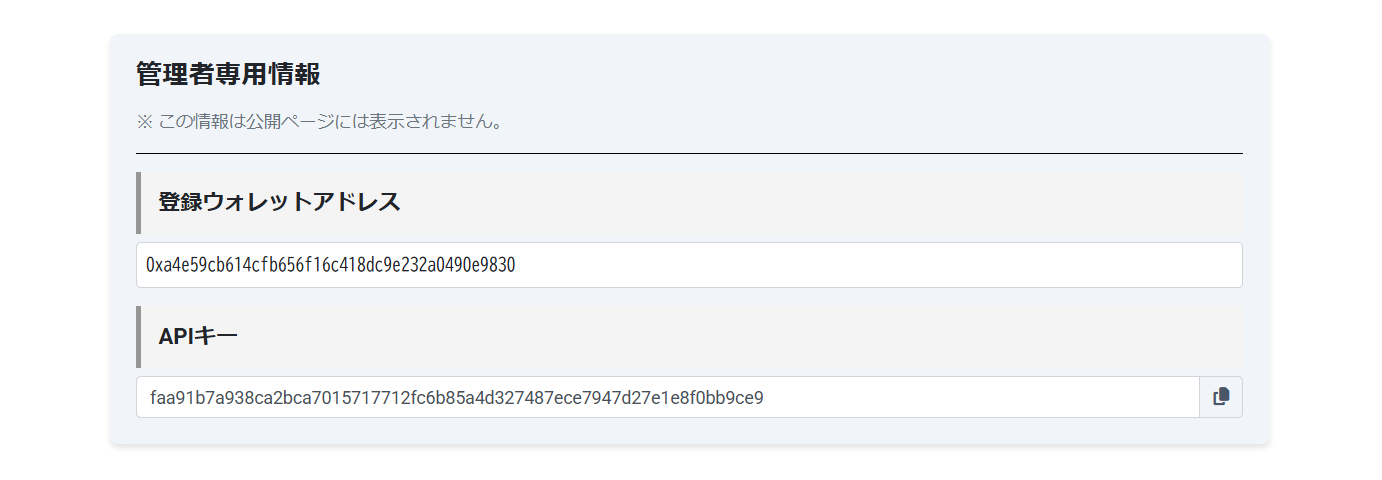The width and height of the screenshot is (1382, 480).
Task: Click the ※ symbol starting the note
Action: tap(144, 122)
